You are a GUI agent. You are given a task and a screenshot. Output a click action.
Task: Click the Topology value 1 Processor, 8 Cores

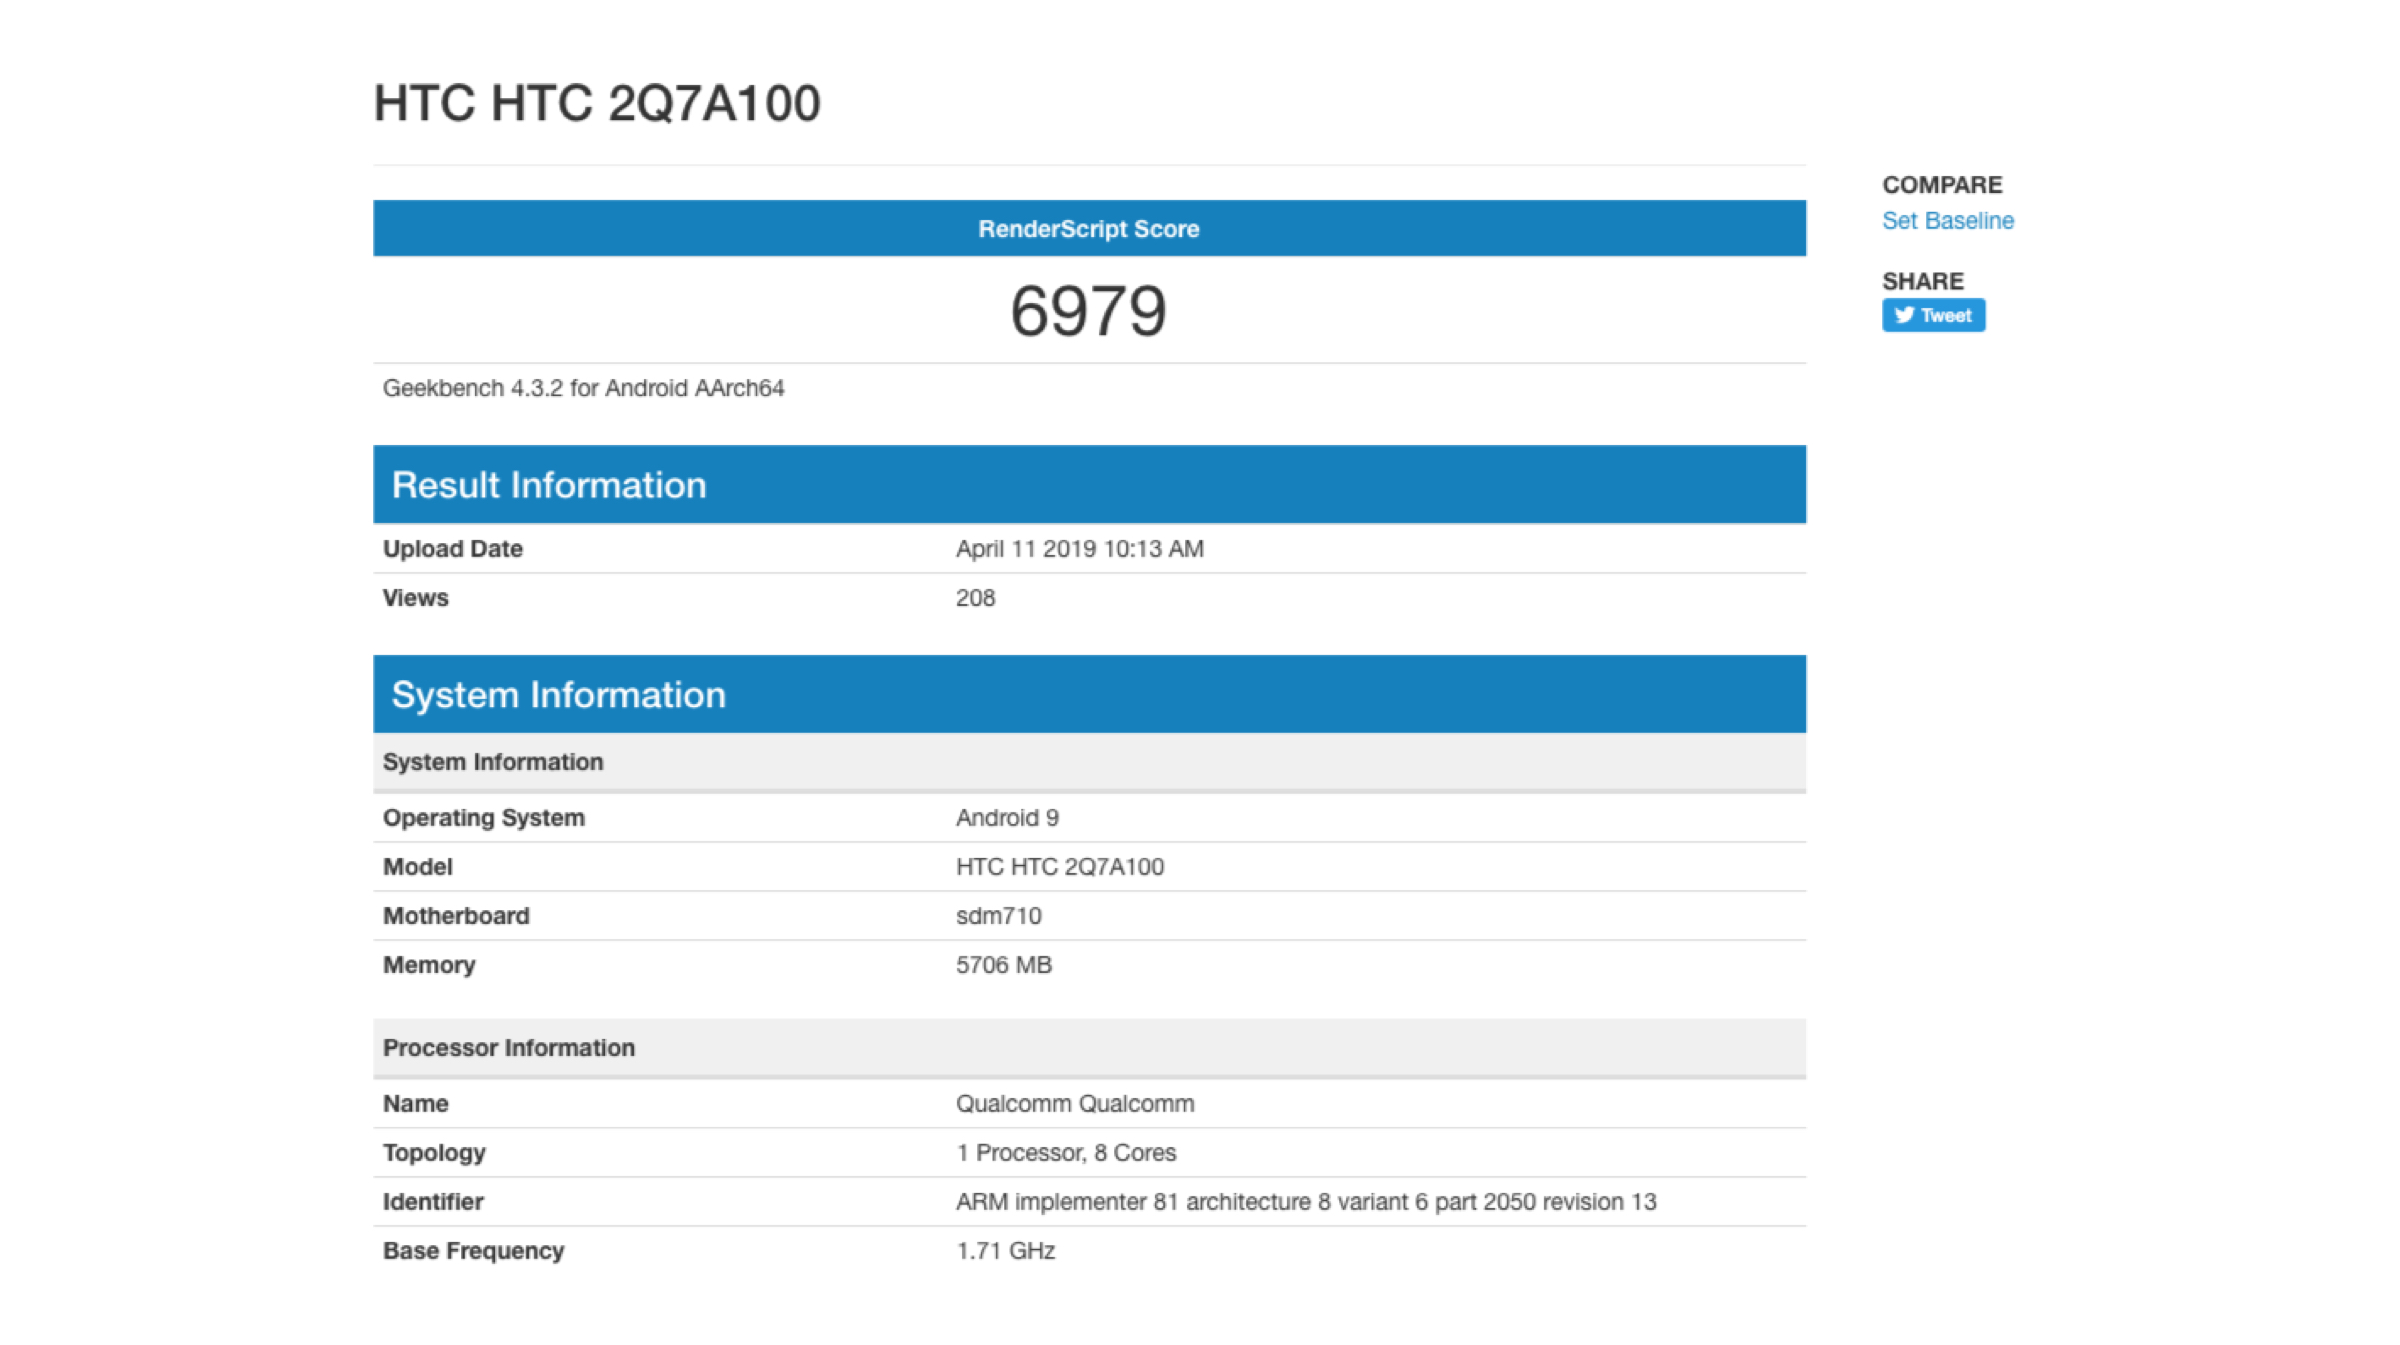(x=1065, y=1153)
